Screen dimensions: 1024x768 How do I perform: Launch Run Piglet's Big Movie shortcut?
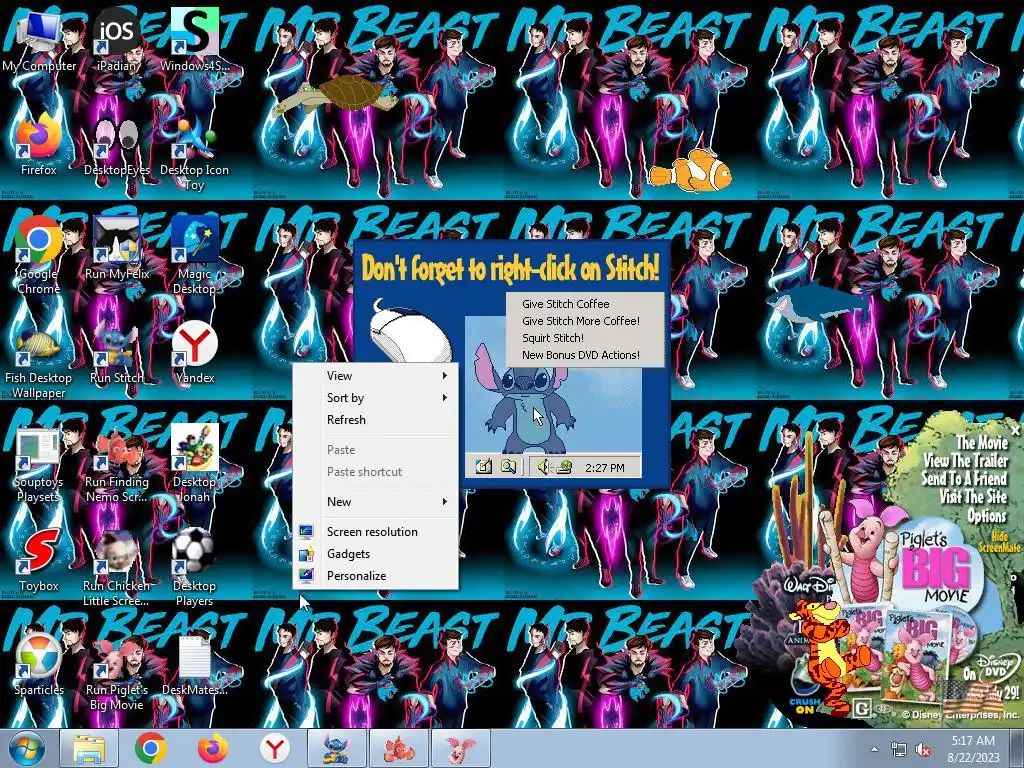click(x=116, y=673)
